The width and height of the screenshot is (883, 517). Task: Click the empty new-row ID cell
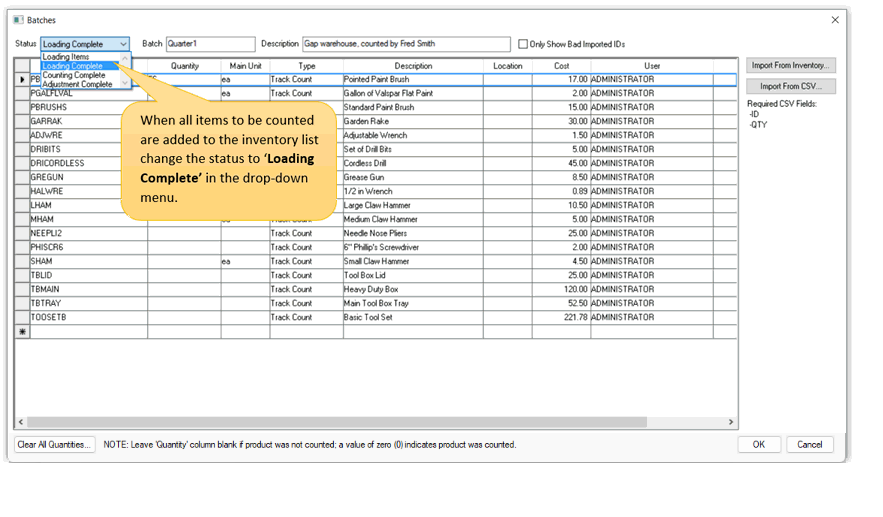coord(88,332)
